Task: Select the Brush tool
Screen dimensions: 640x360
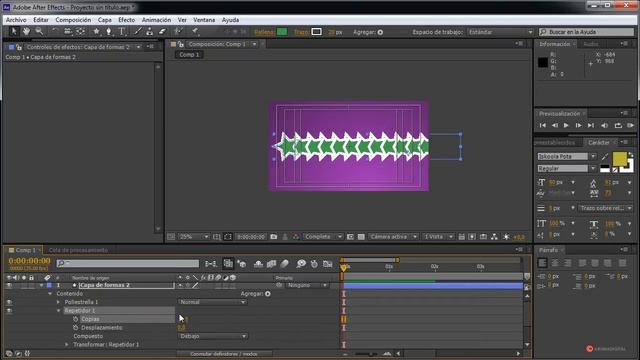Action: [138, 31]
